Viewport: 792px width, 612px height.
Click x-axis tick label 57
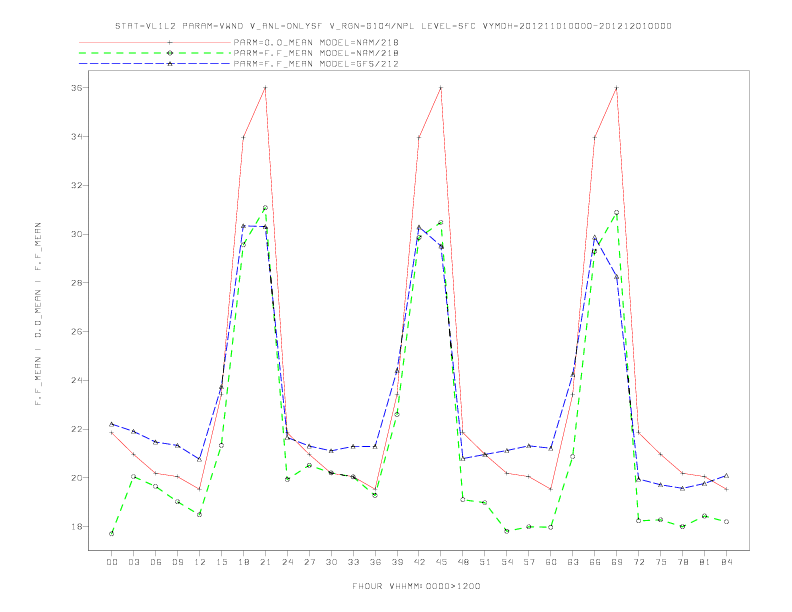click(529, 562)
